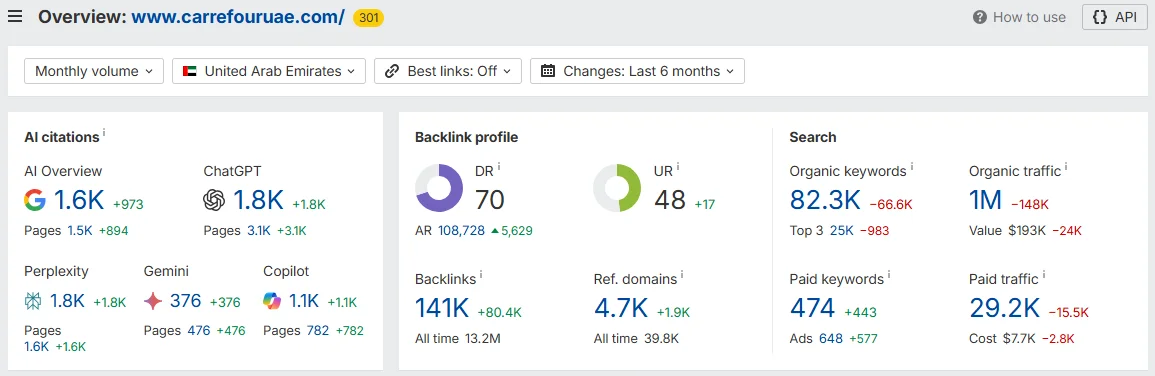Open the Ads 648 value
This screenshot has width=1155, height=376.
pyautogui.click(x=831, y=339)
